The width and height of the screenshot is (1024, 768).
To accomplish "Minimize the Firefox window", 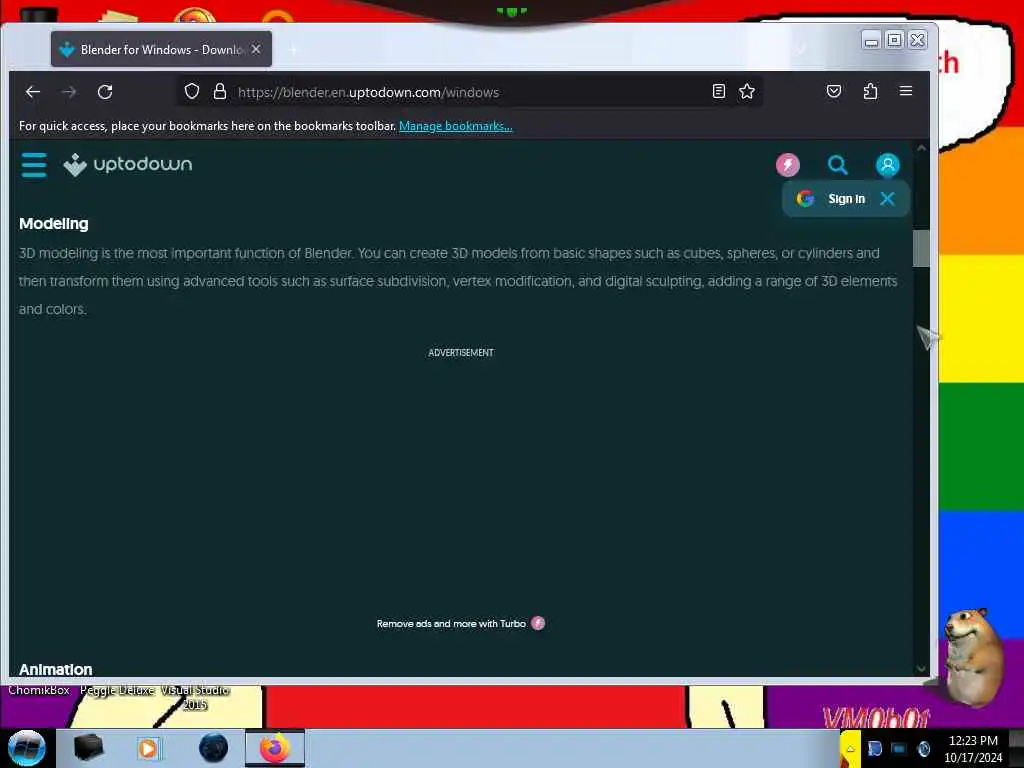I will [871, 40].
